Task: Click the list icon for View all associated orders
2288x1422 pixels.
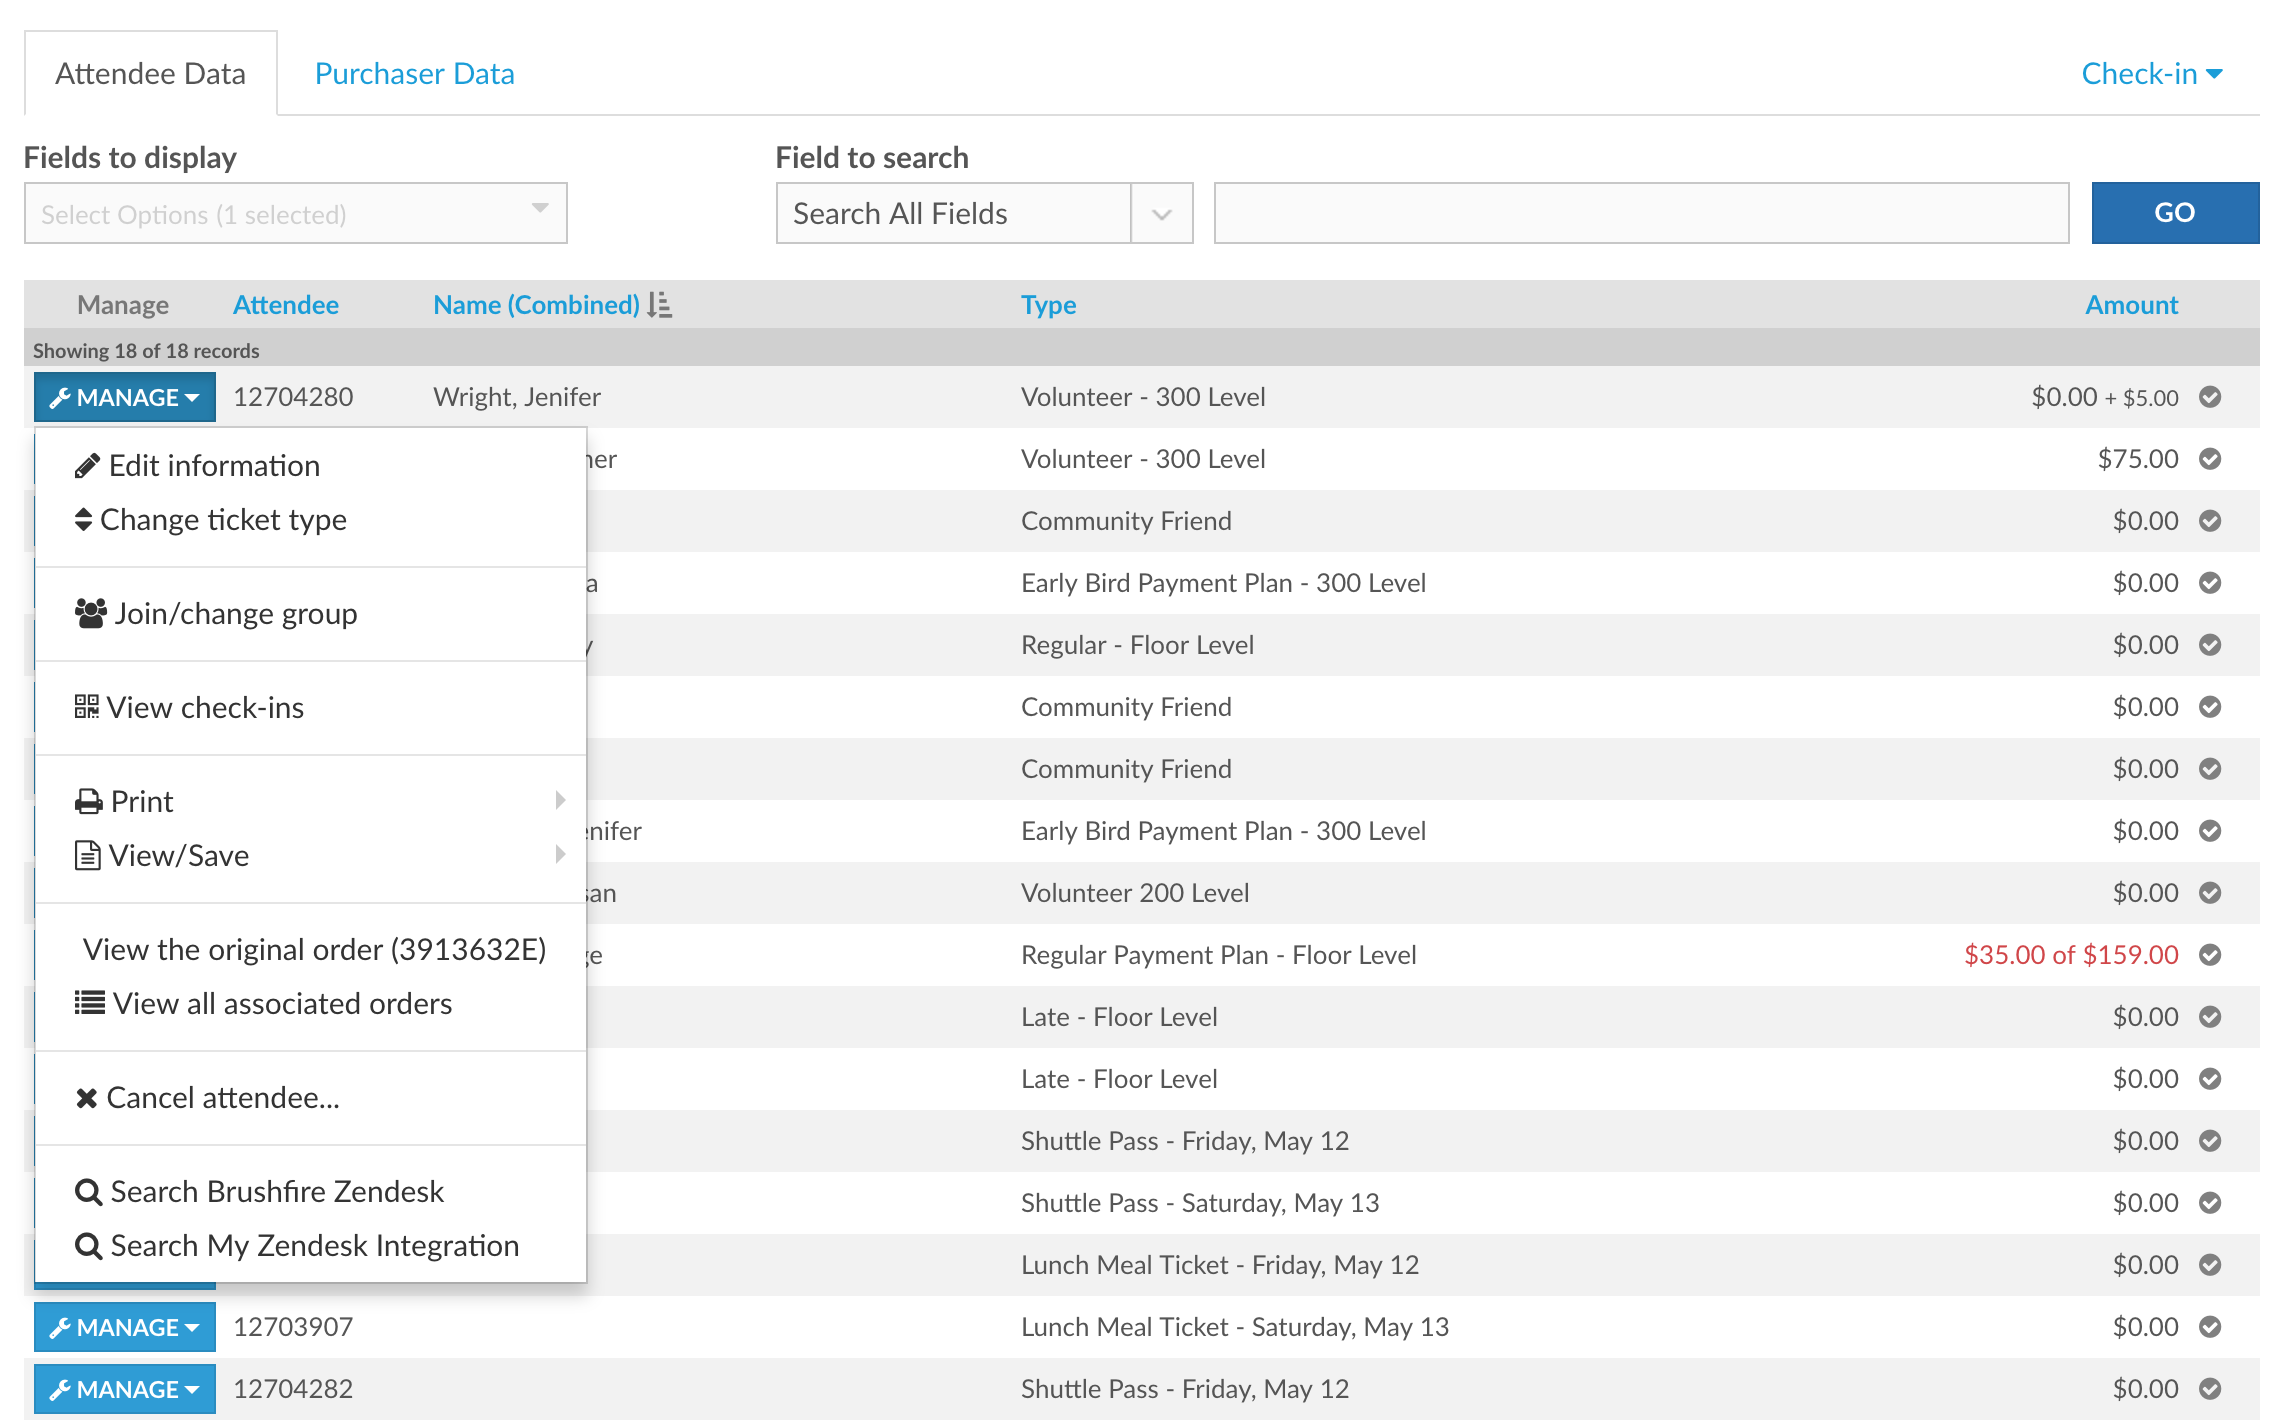Action: pyautogui.click(x=90, y=1003)
